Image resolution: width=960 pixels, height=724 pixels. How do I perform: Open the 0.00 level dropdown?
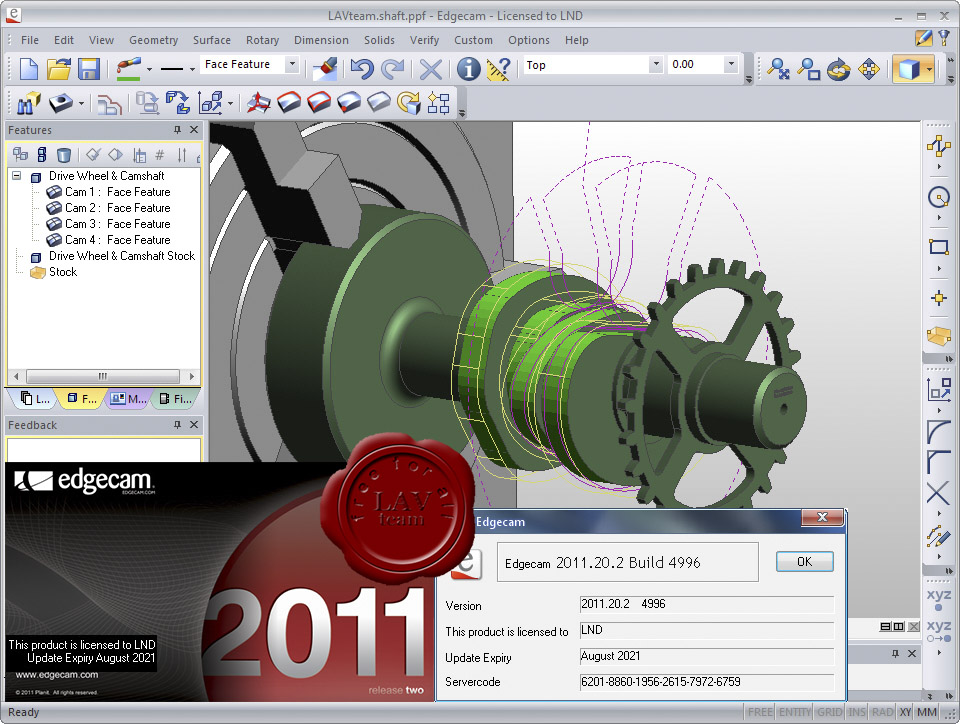pos(730,64)
